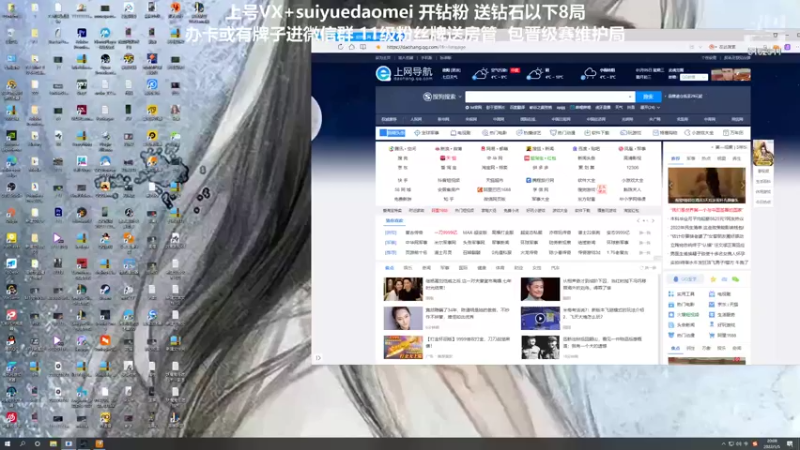The height and width of the screenshot is (450, 800).
Task: Open the game character avatar at right edge
Action: 763,153
